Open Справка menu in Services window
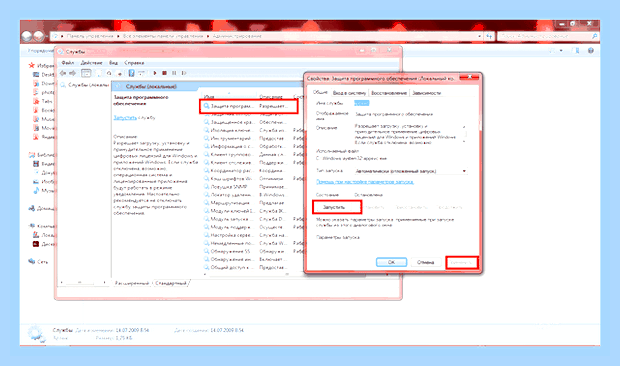This screenshot has height=366, width=620. click(134, 63)
